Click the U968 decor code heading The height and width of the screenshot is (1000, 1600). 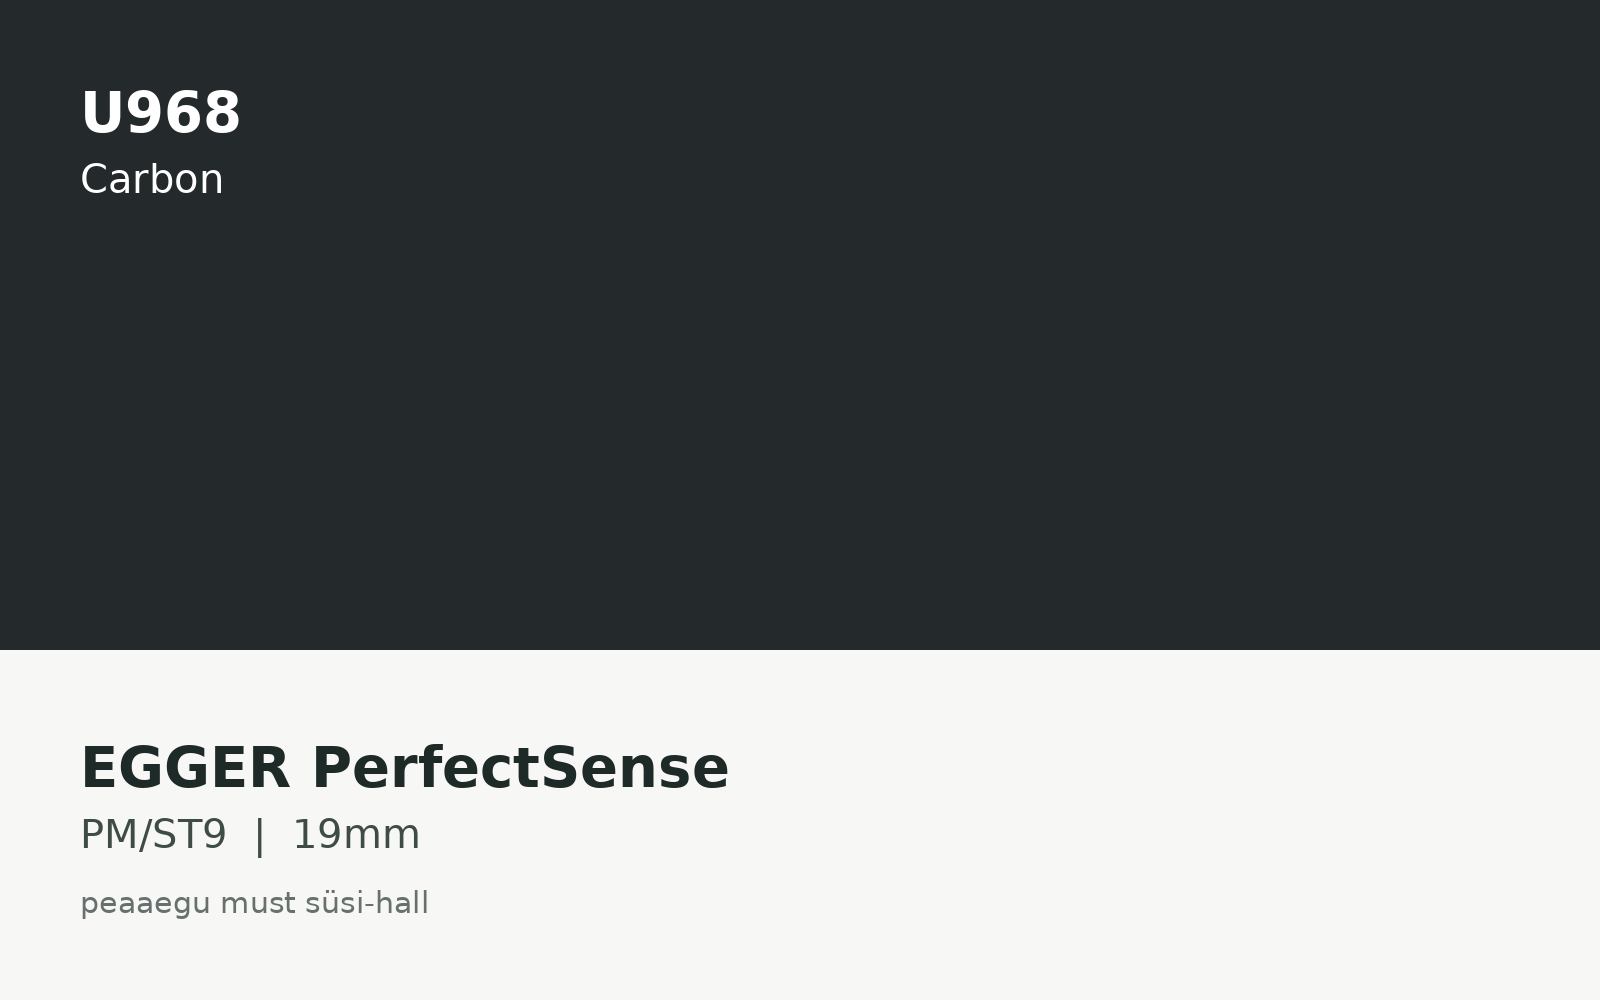[160, 113]
